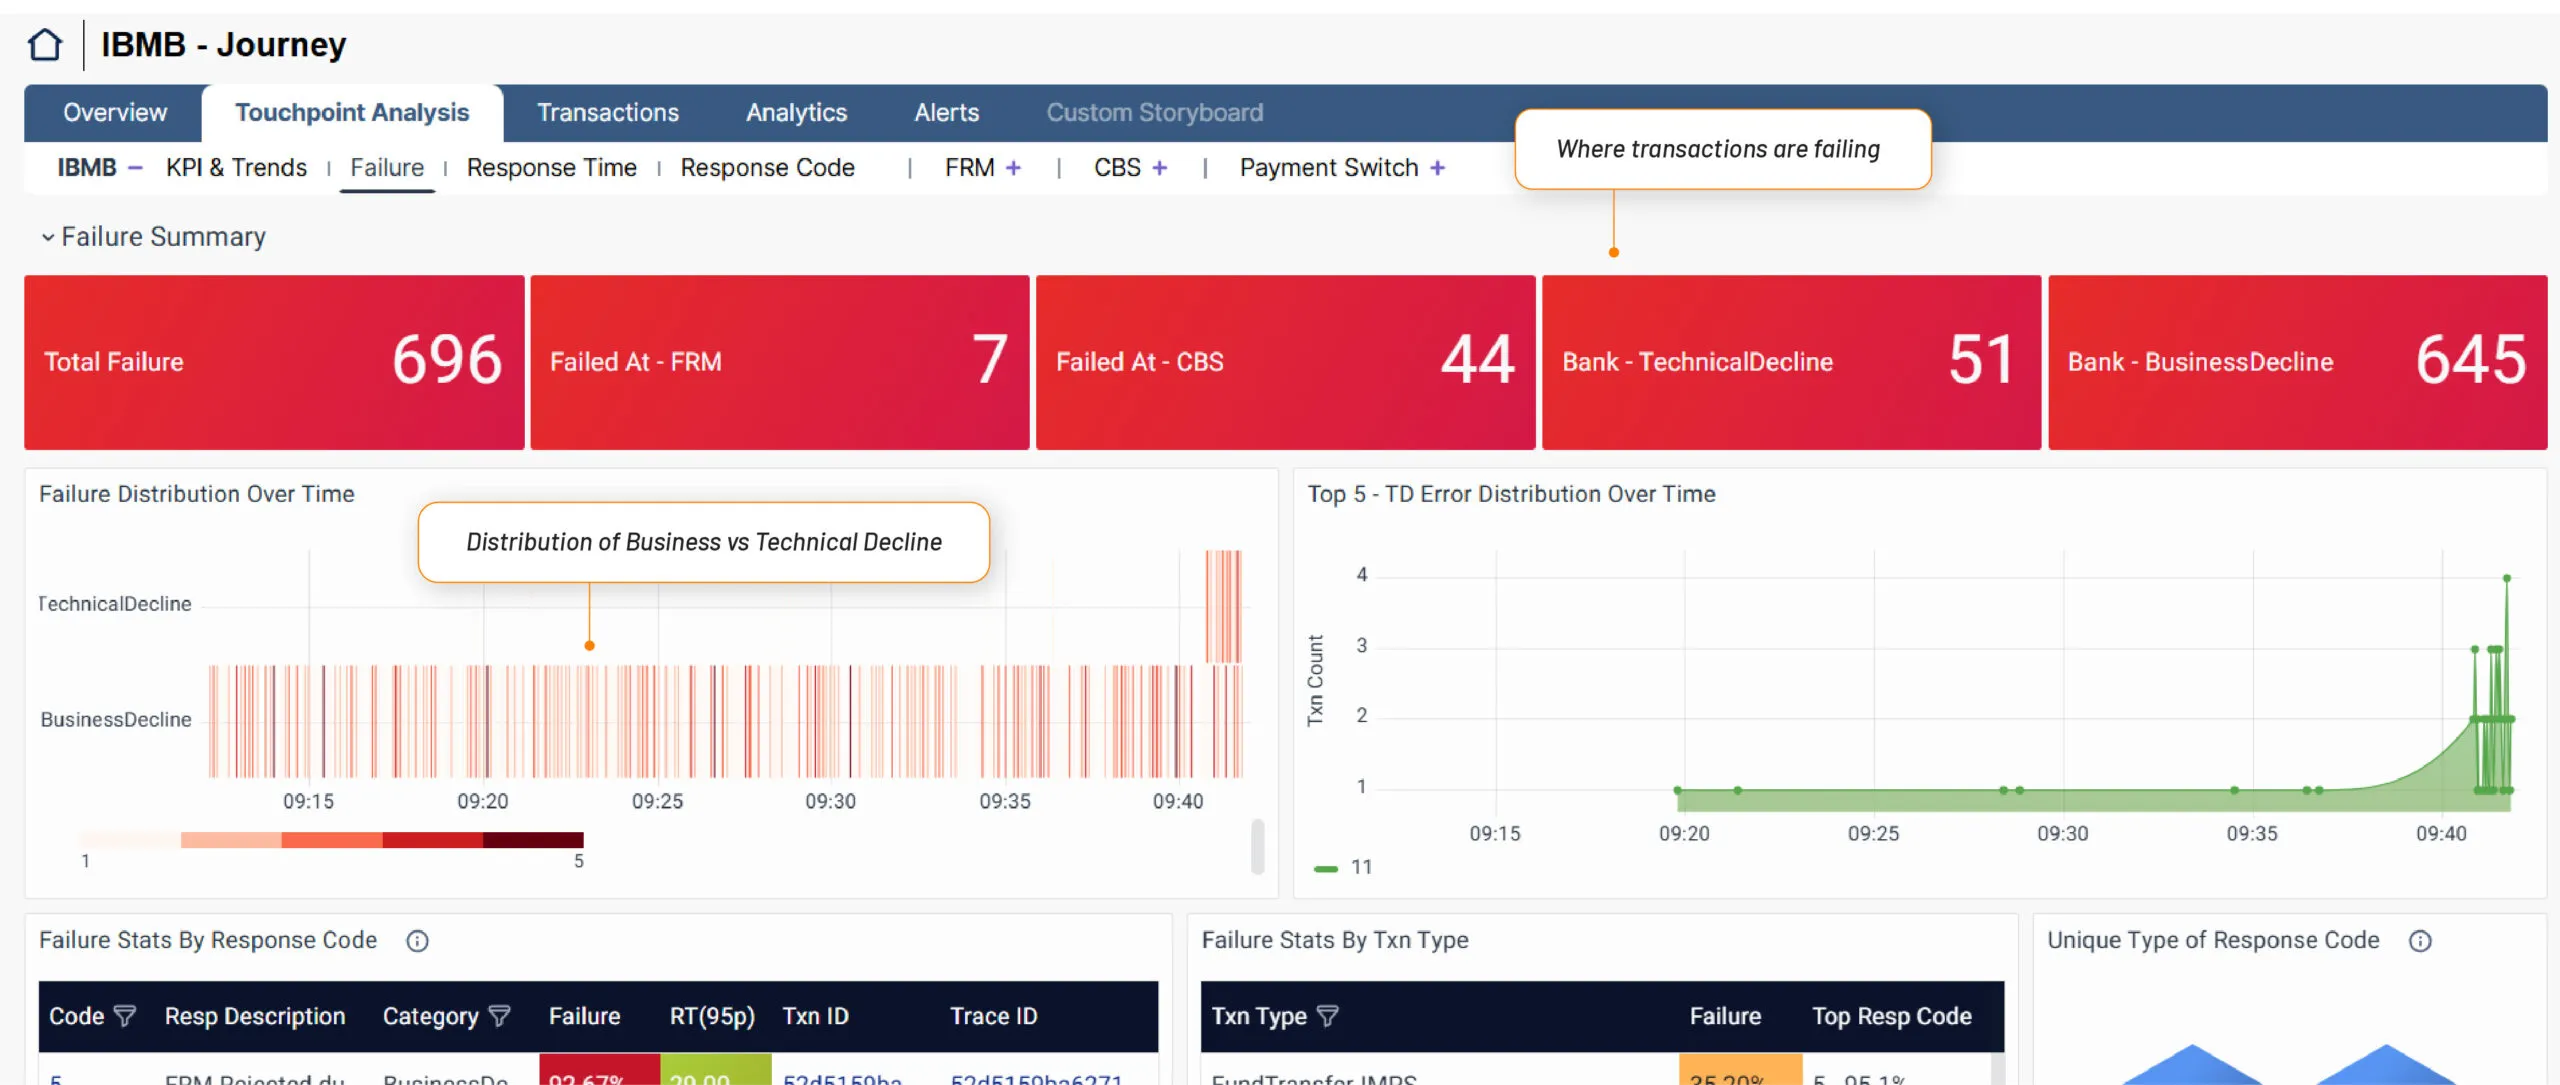The image size is (2560, 1085).
Task: Click the home icon
Action: tap(45, 45)
